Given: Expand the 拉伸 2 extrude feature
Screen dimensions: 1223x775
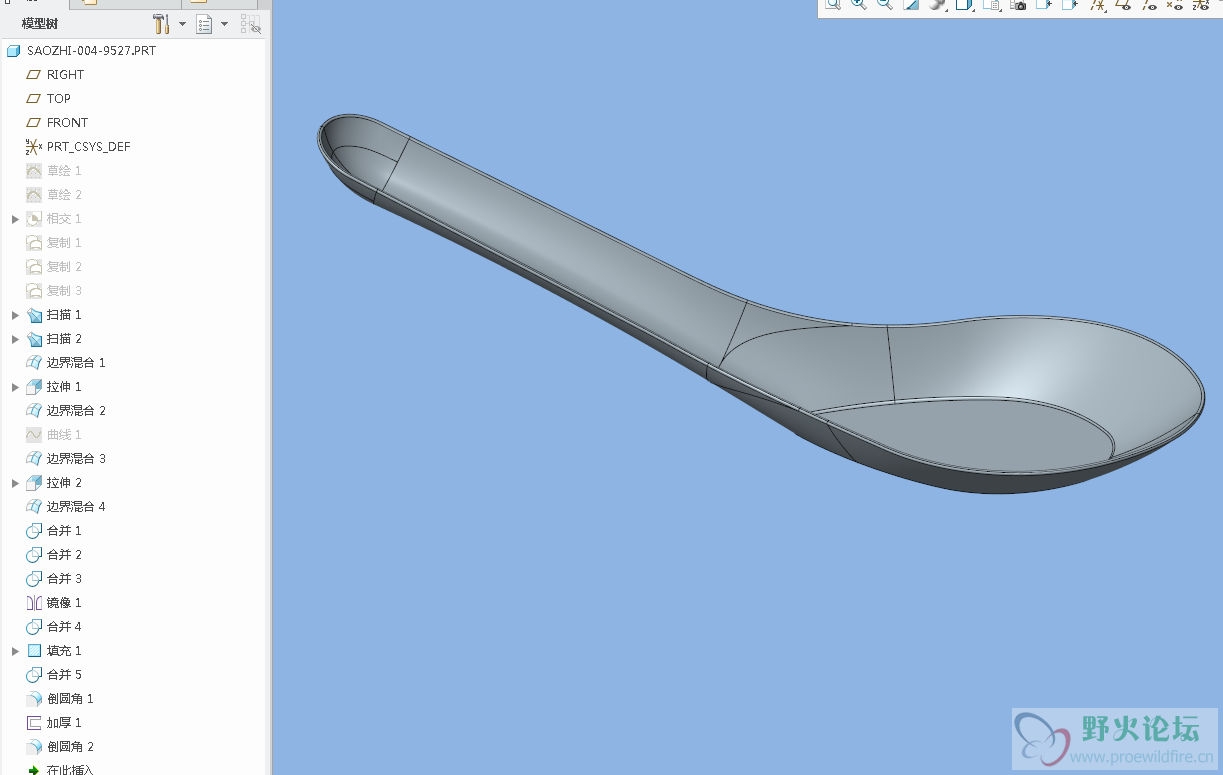Looking at the screenshot, I should click(15, 482).
